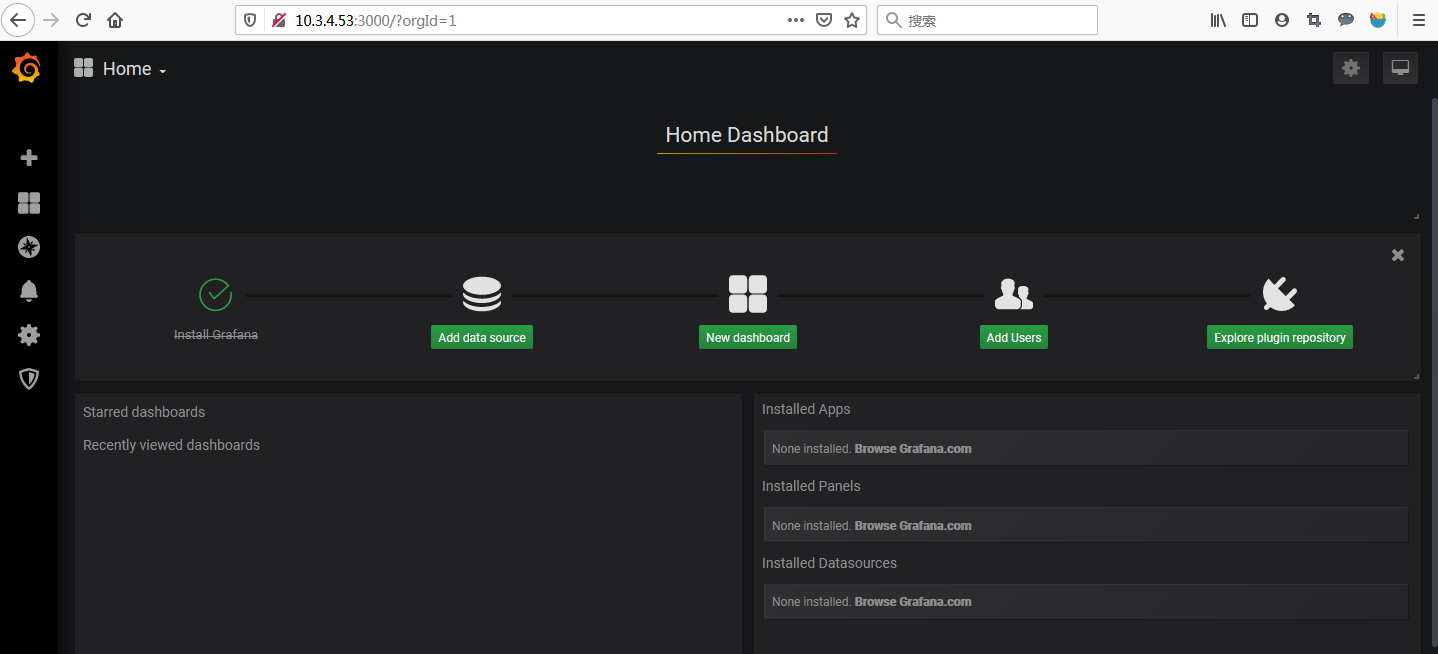Click the Pocket save icon
1438x654 pixels.
(824, 20)
